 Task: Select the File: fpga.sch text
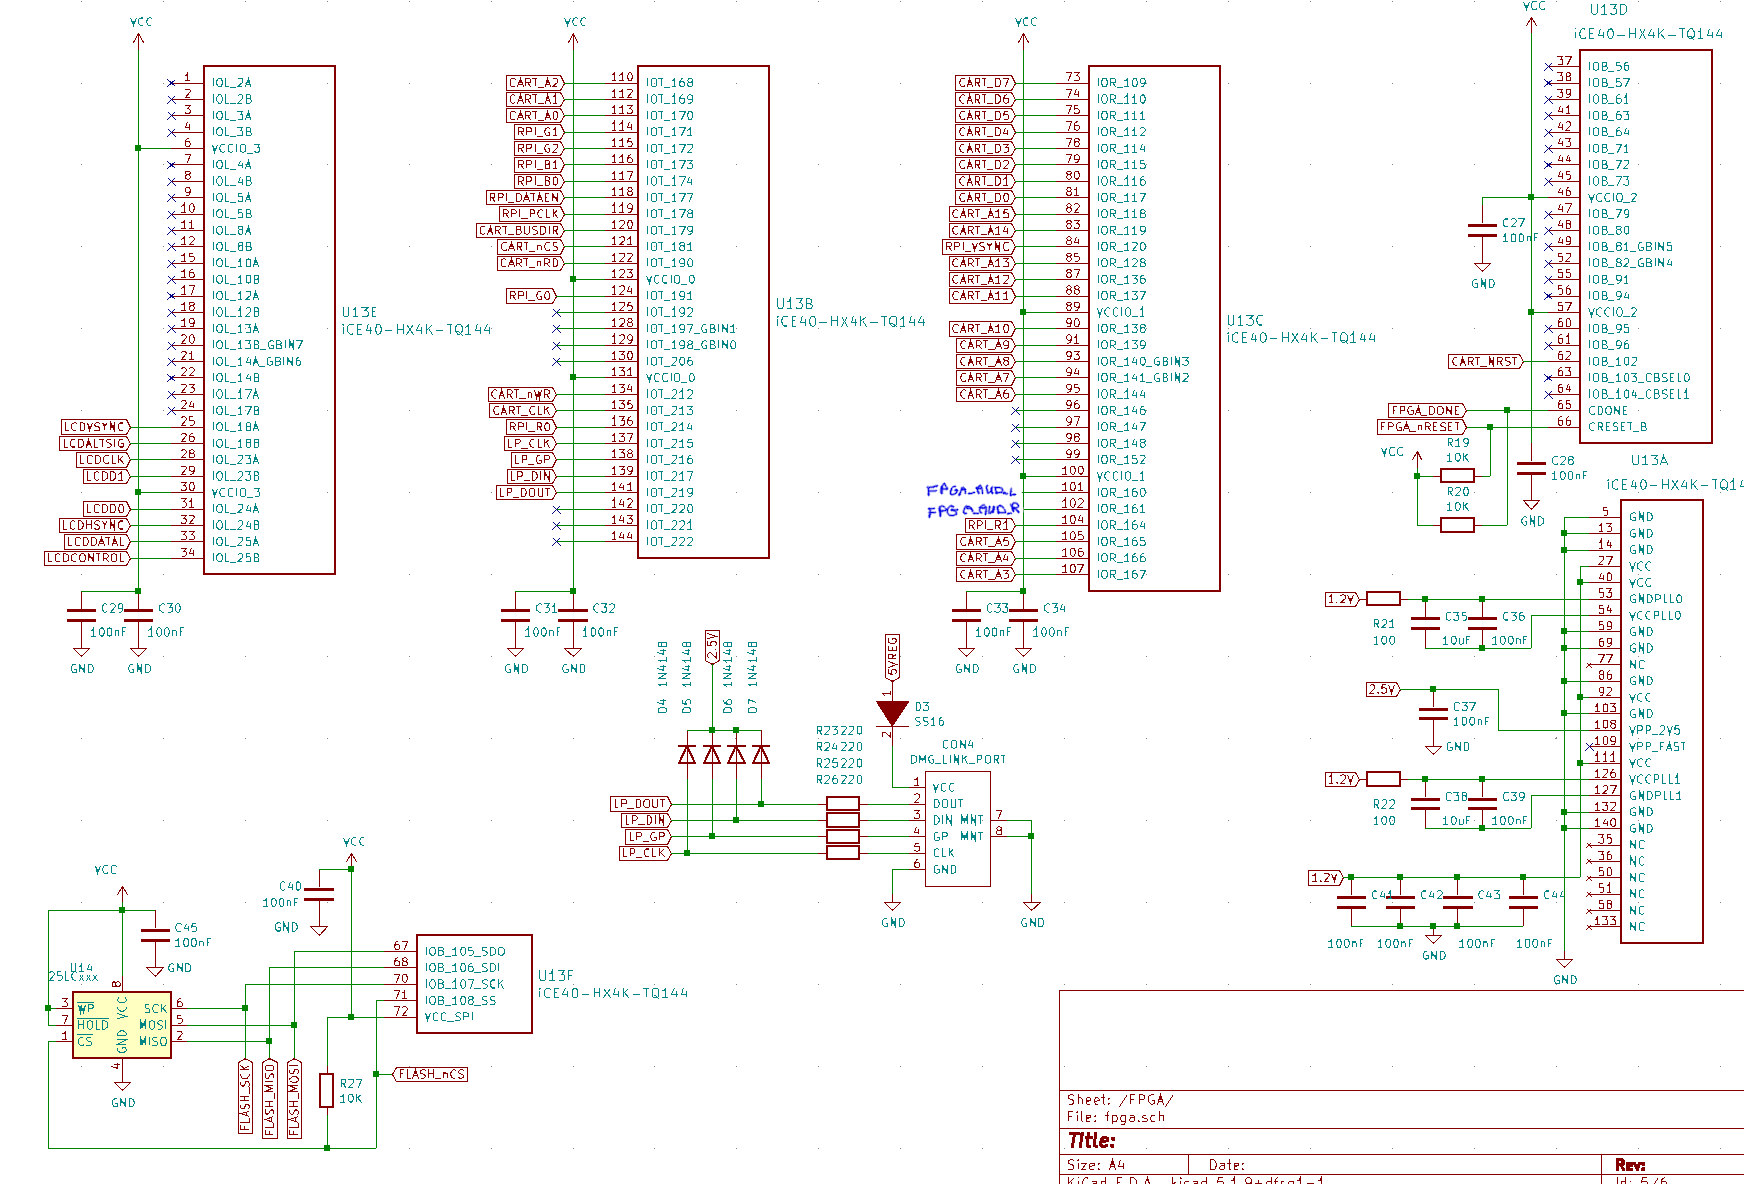click(x=1115, y=1117)
